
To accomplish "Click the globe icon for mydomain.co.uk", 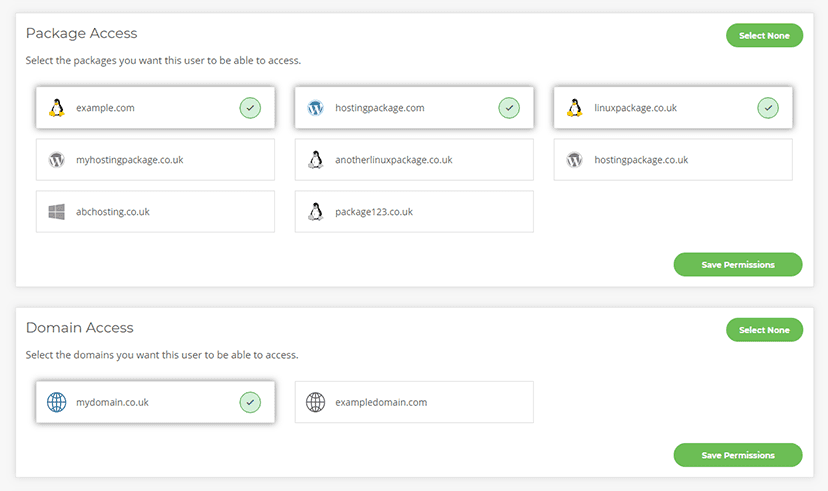I will point(57,402).
